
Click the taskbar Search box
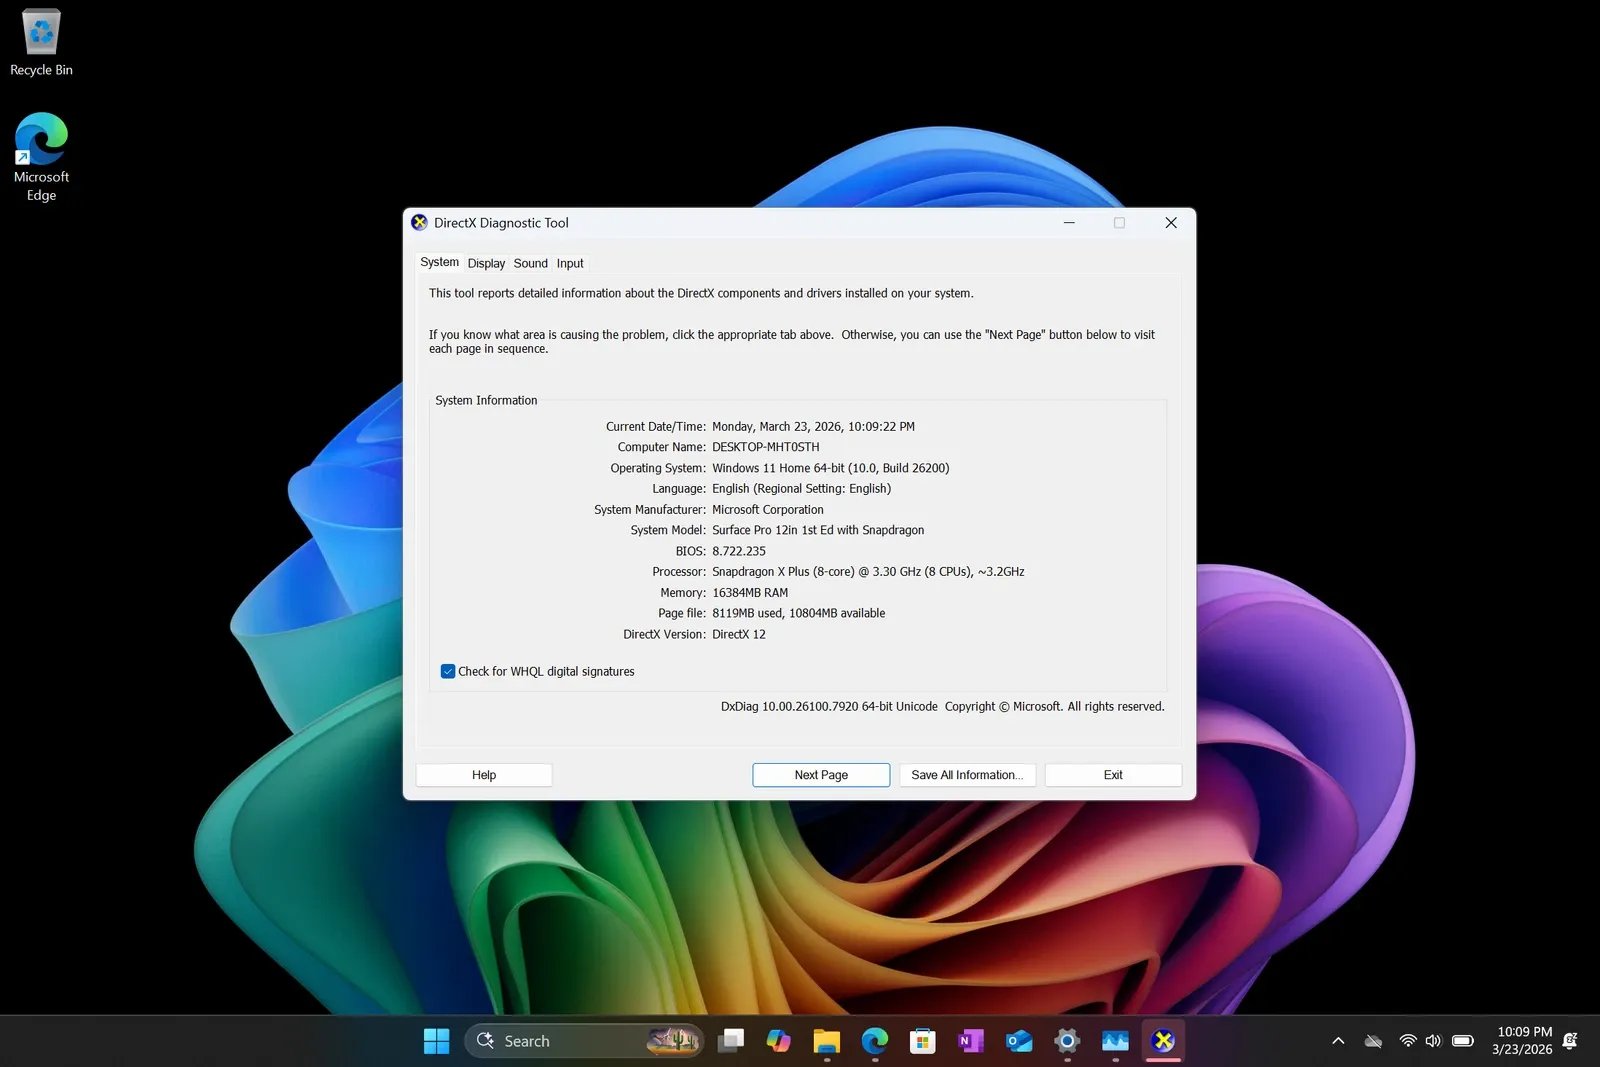560,1040
